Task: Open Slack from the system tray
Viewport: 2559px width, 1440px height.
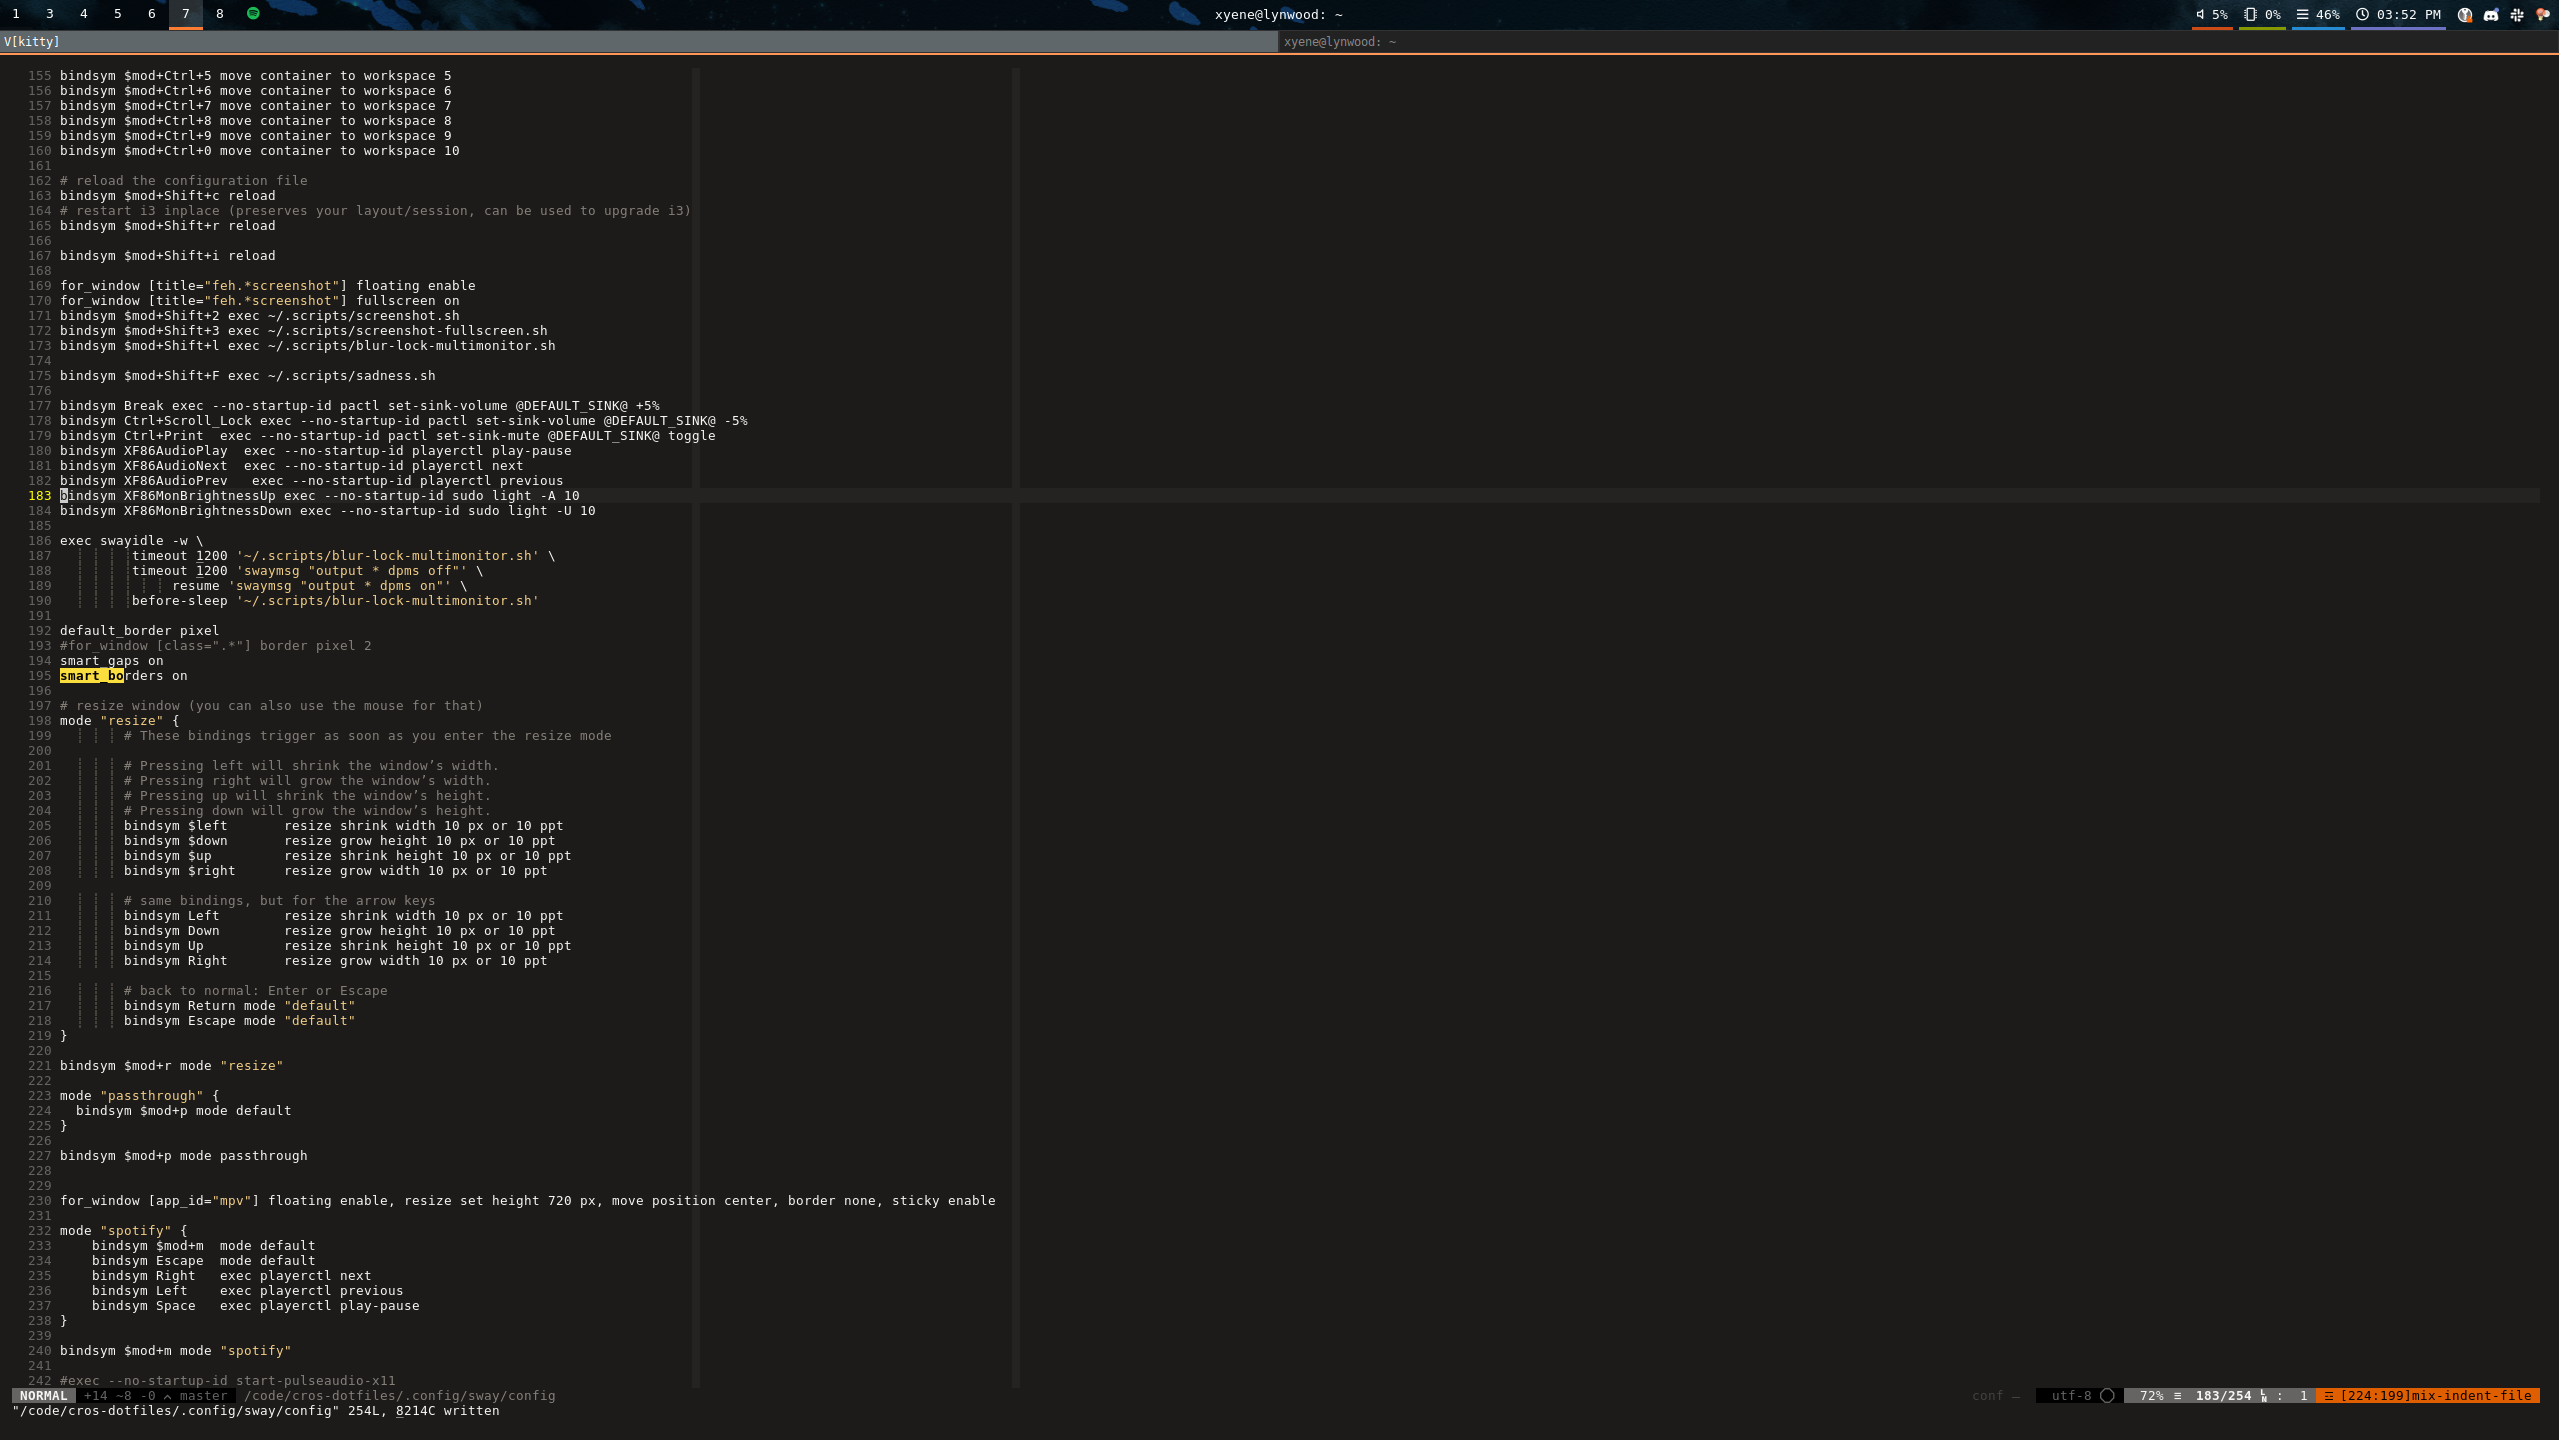Action: 2516,15
